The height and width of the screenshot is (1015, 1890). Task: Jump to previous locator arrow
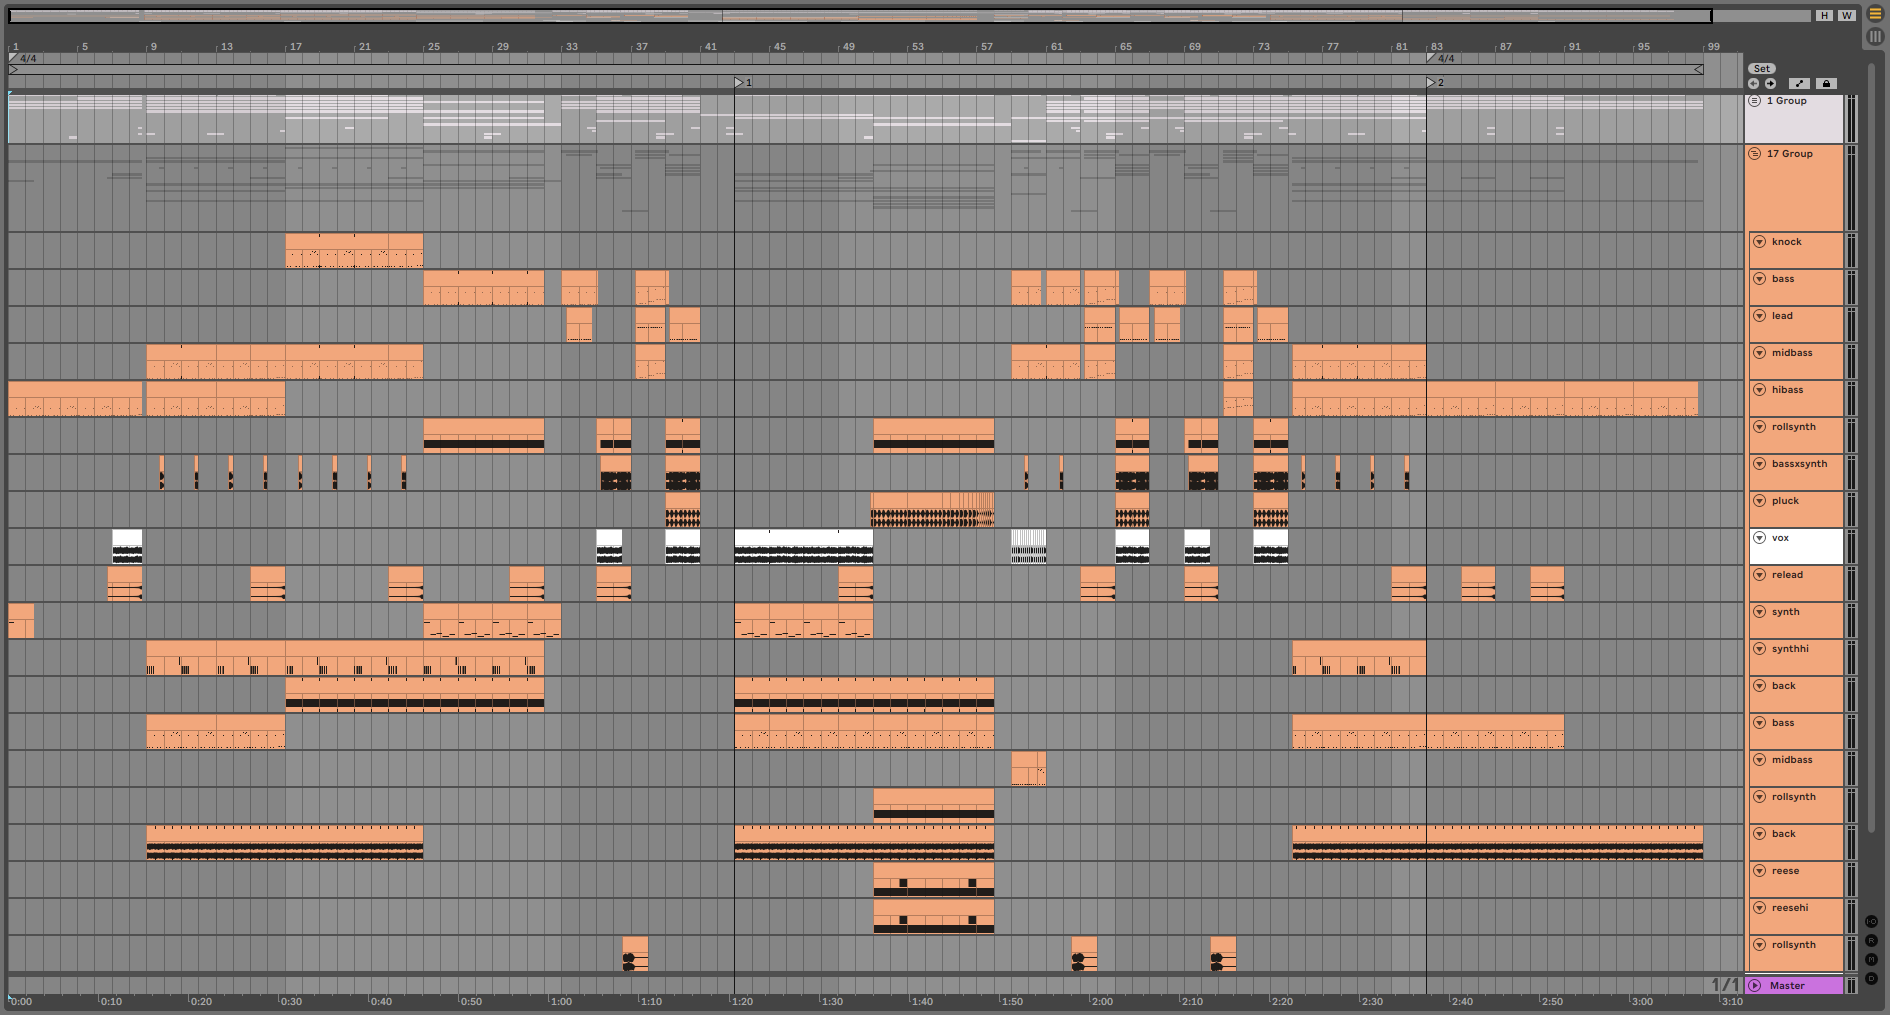pyautogui.click(x=1754, y=84)
